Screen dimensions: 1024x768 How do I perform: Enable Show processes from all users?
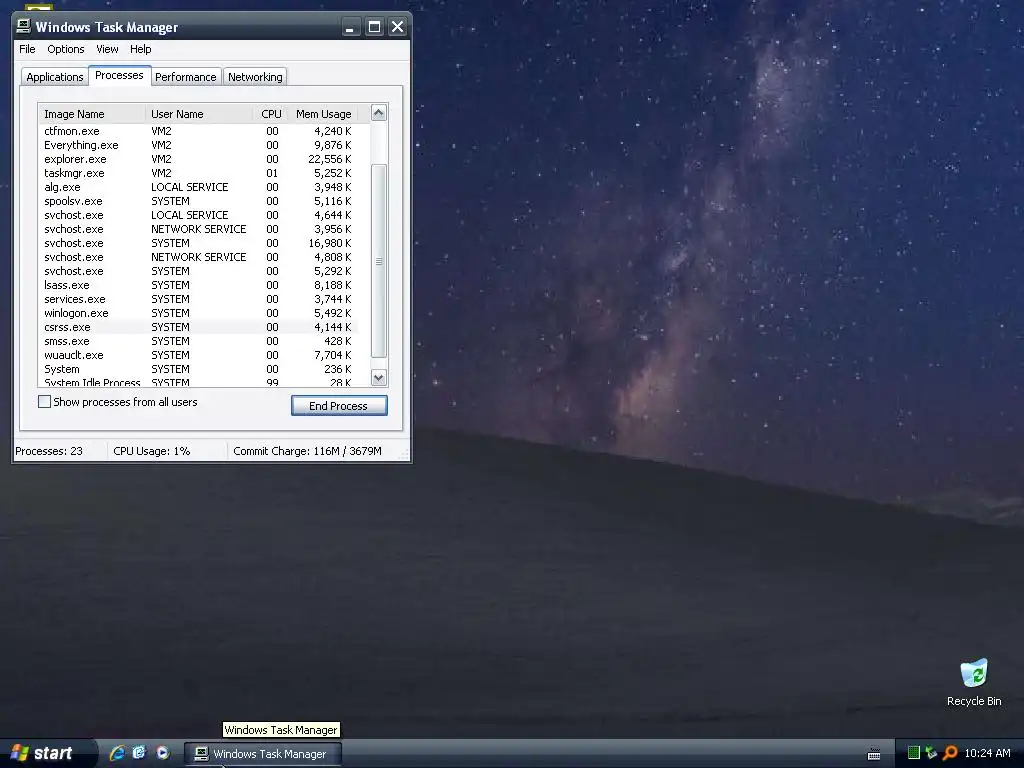coord(44,402)
